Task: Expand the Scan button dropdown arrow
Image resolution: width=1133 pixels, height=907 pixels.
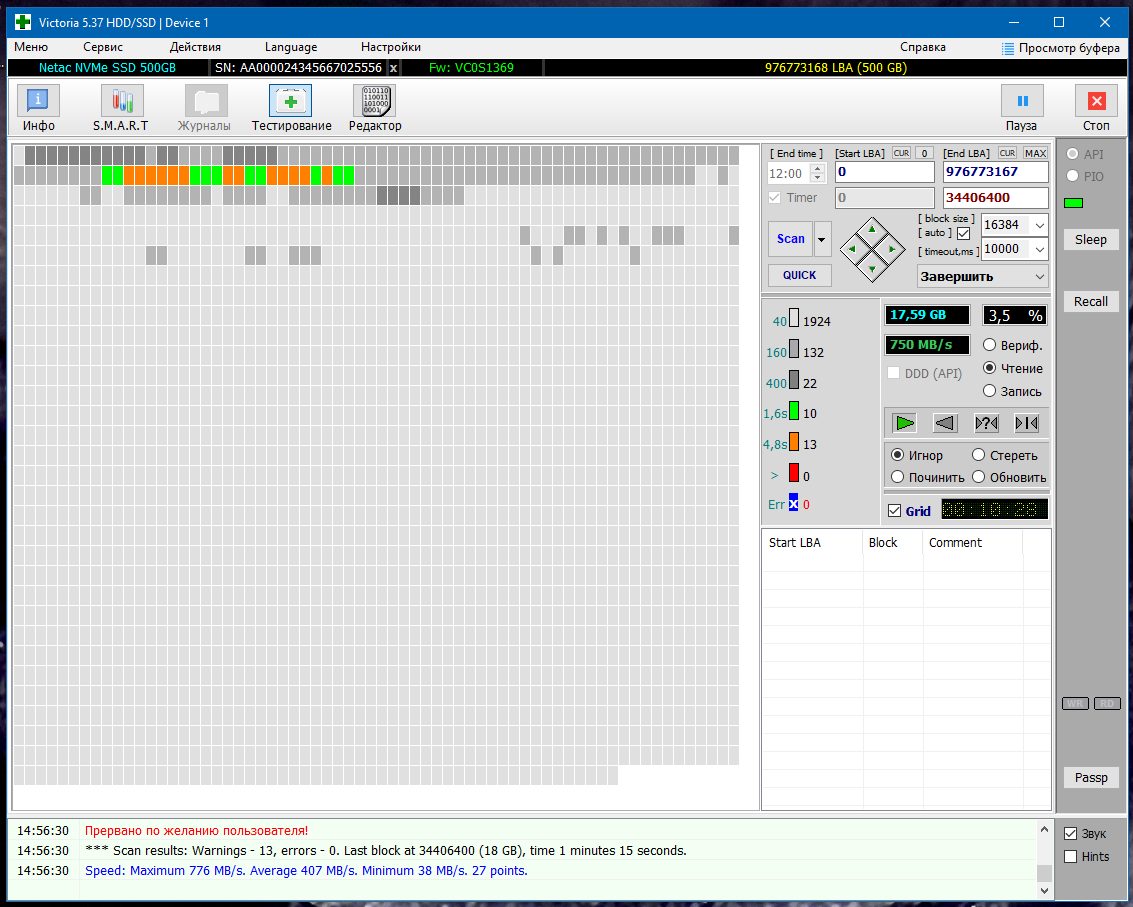Action: [822, 239]
